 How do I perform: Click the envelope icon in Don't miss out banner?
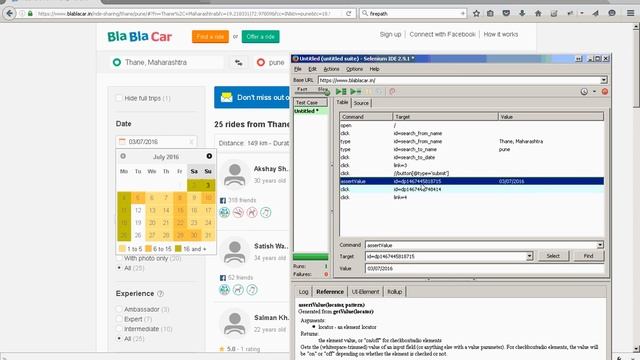pos(226,97)
